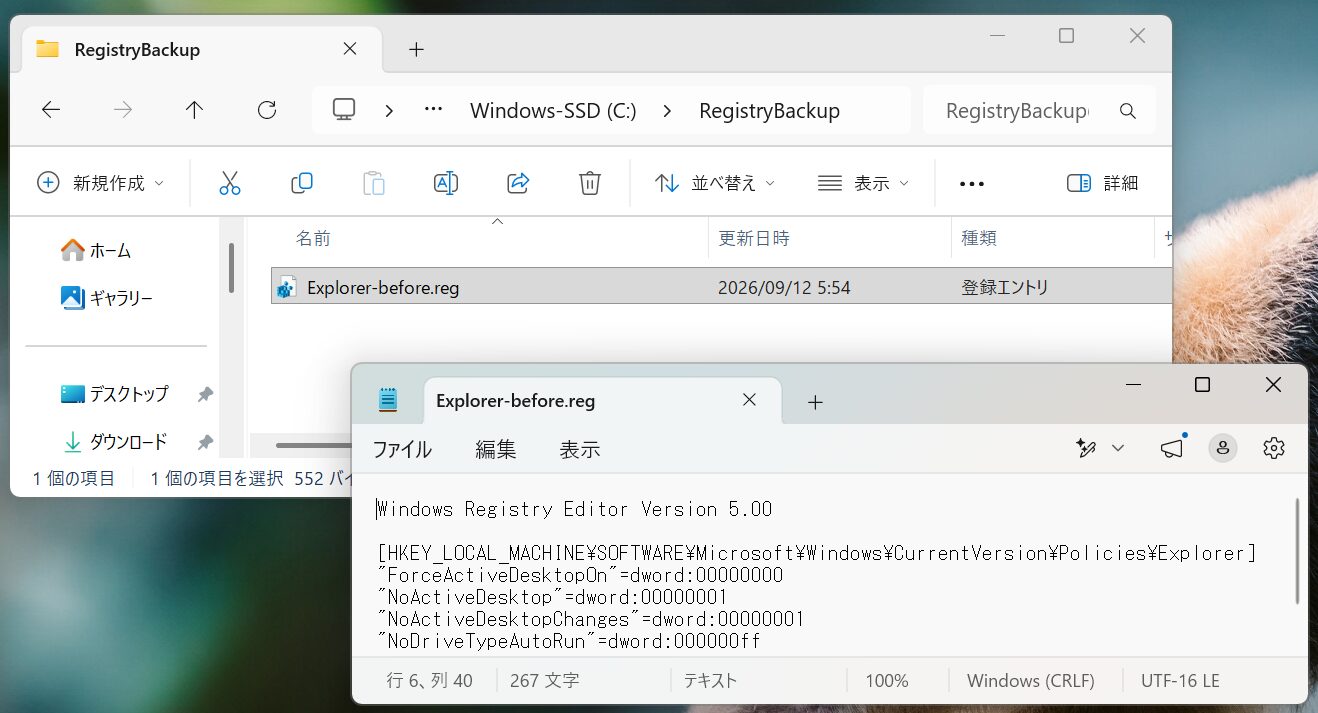Cut the selected file with the scissors icon
Image resolution: width=1318 pixels, height=713 pixels.
[230, 183]
